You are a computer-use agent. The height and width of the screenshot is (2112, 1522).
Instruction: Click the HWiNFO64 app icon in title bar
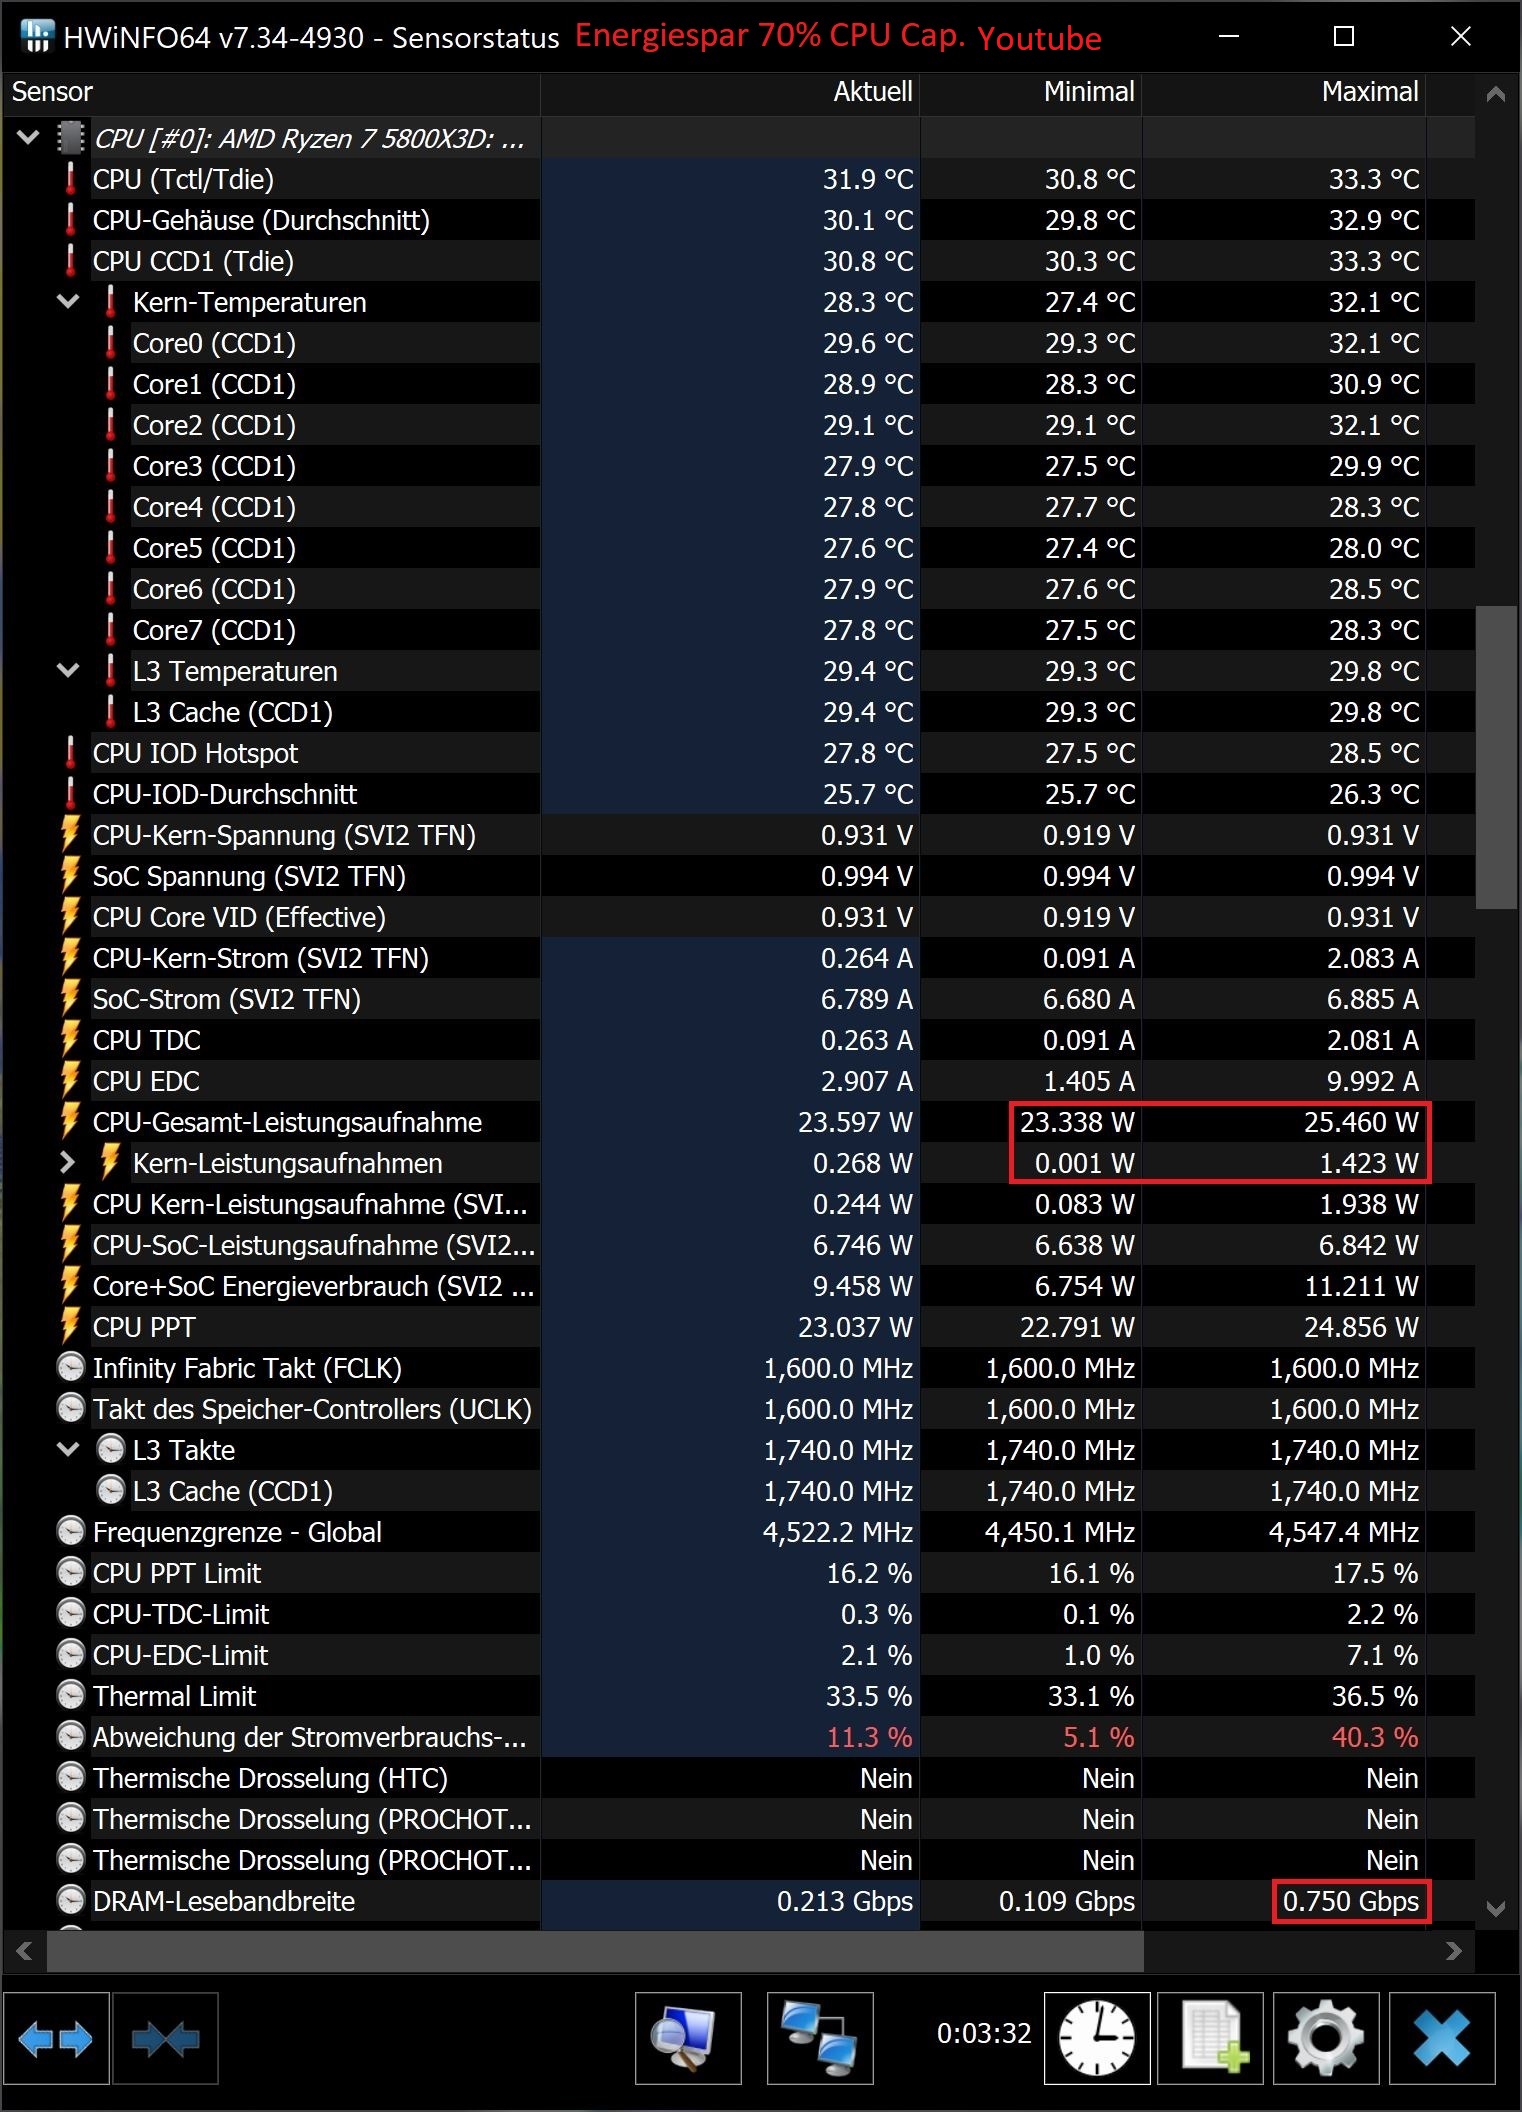(36, 37)
